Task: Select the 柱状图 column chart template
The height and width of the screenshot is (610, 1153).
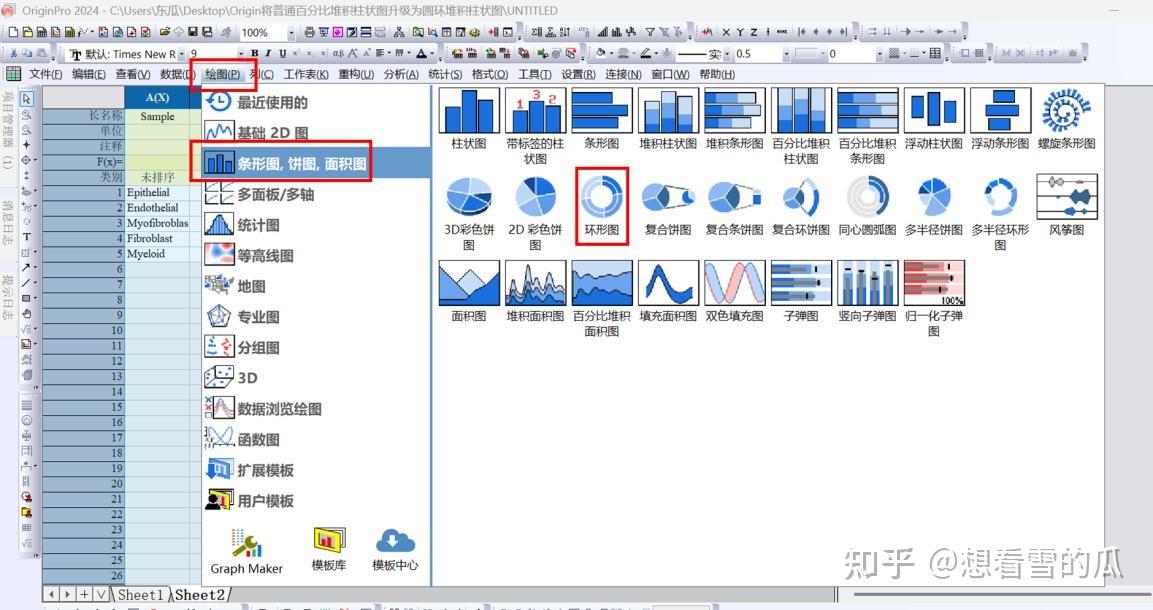Action: click(x=469, y=118)
